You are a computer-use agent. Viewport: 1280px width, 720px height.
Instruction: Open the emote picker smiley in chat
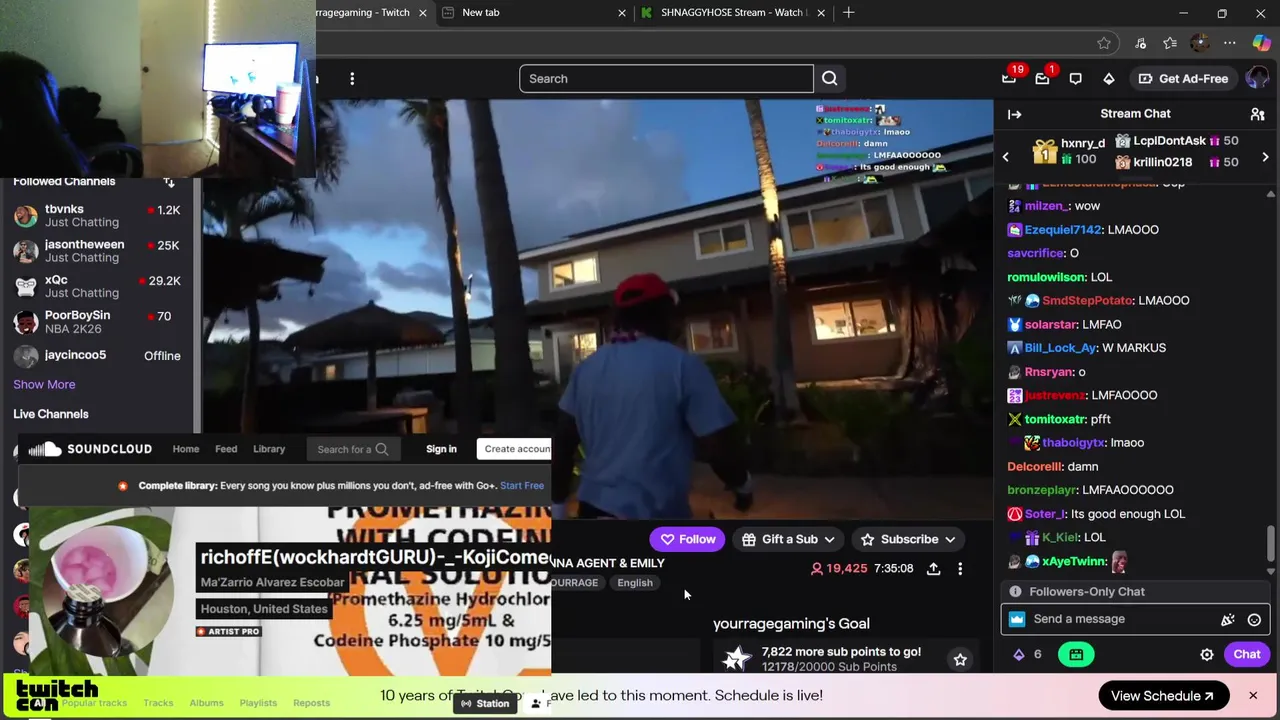(x=1254, y=619)
